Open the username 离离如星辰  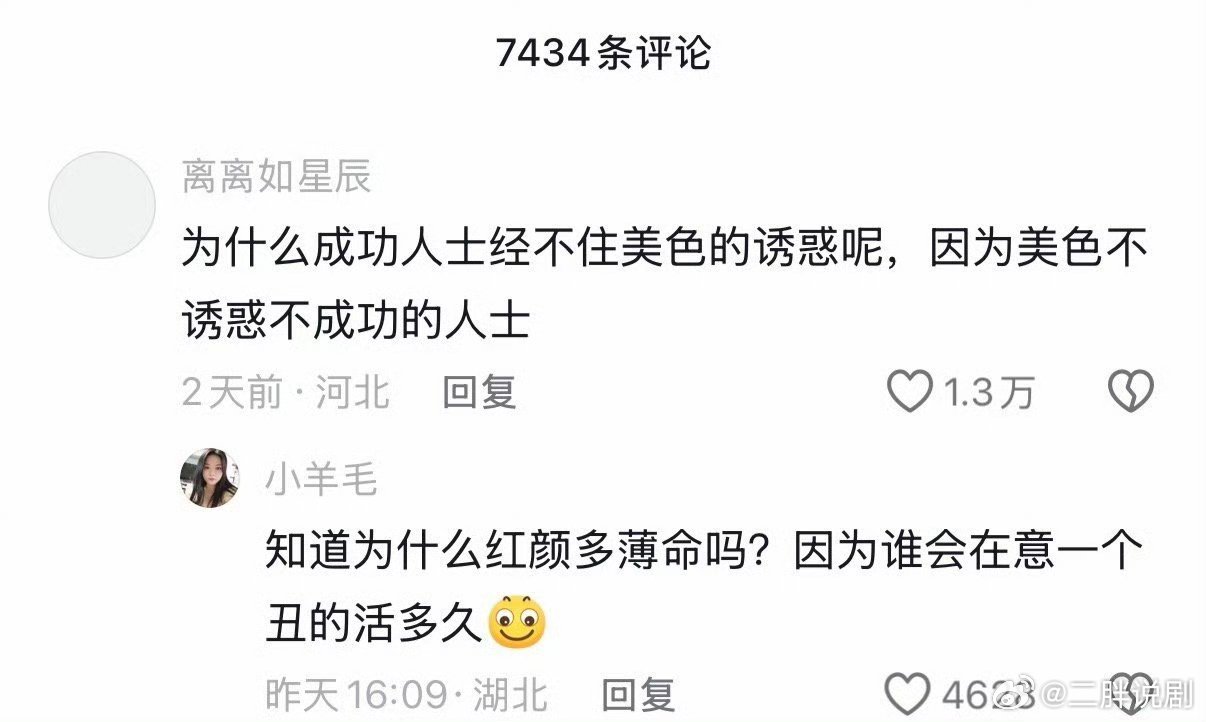point(277,177)
